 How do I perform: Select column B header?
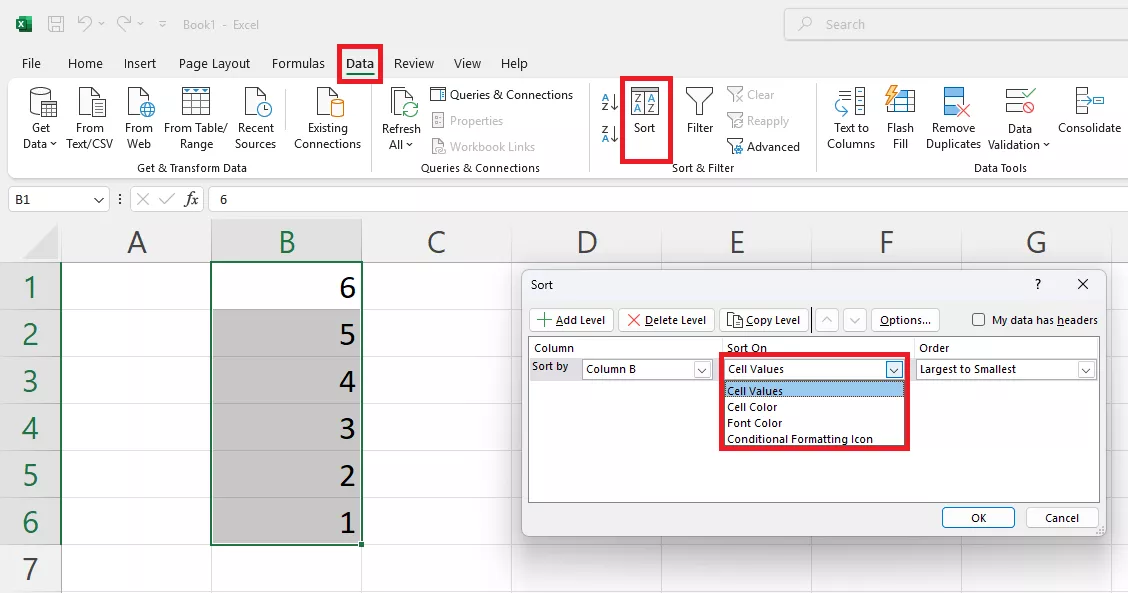(x=286, y=242)
